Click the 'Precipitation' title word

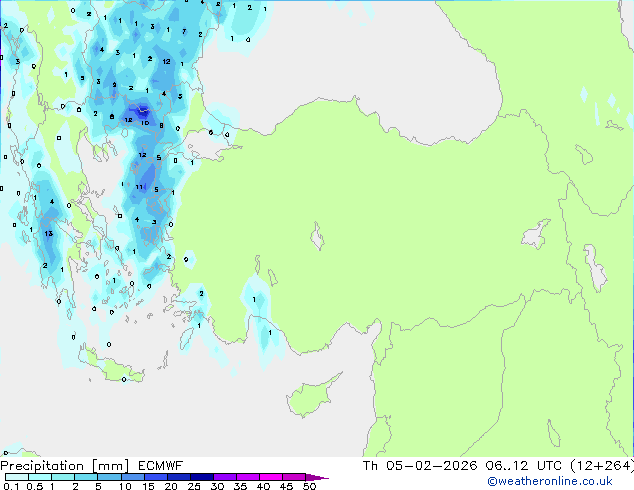click(42, 466)
